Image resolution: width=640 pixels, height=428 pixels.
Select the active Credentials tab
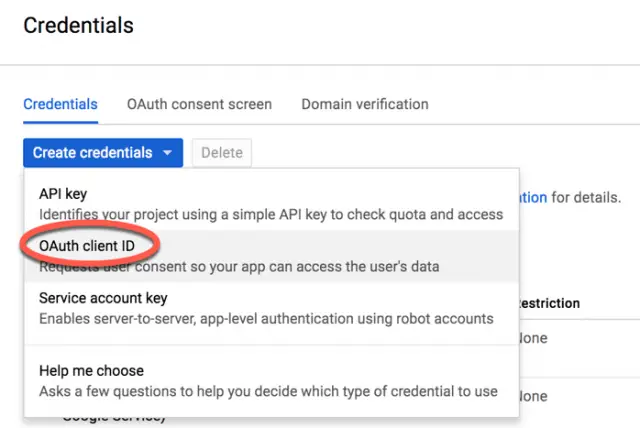[x=60, y=104]
